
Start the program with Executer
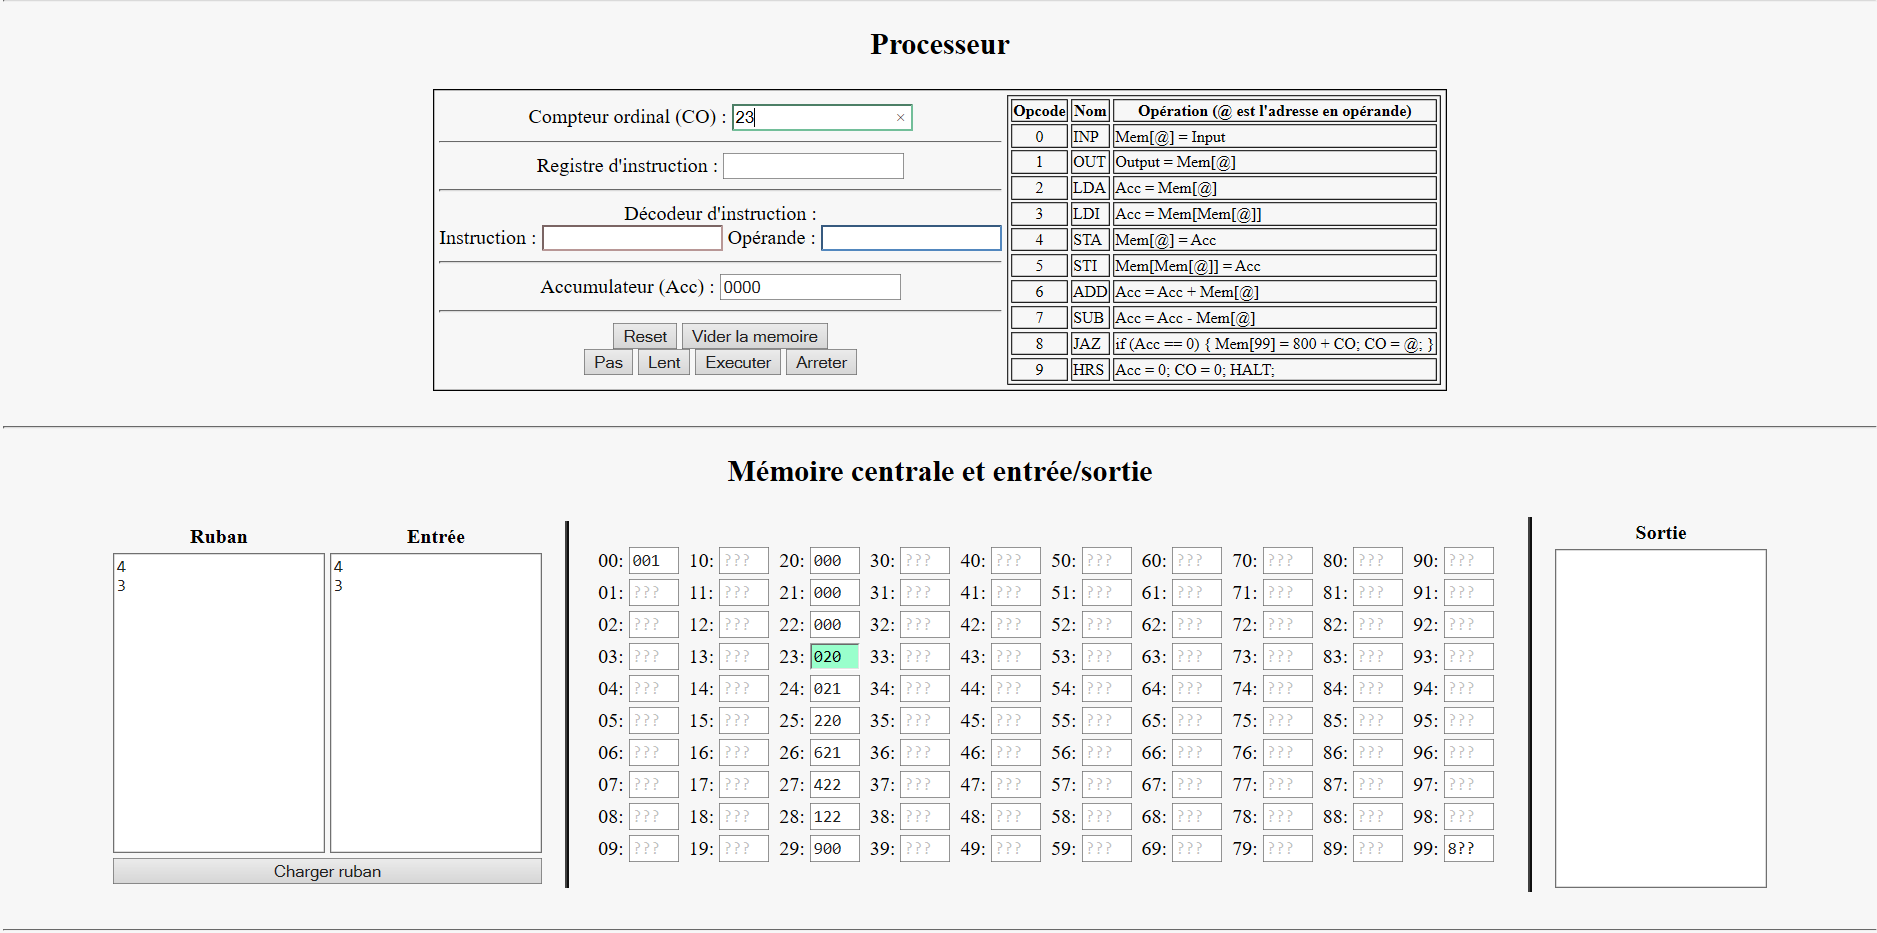click(x=738, y=362)
